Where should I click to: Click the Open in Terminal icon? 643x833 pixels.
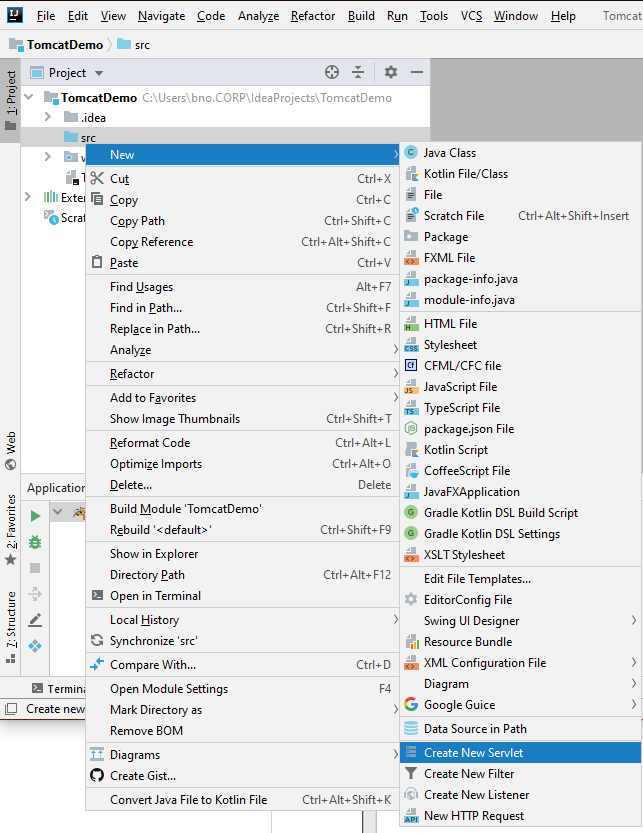pos(97,595)
